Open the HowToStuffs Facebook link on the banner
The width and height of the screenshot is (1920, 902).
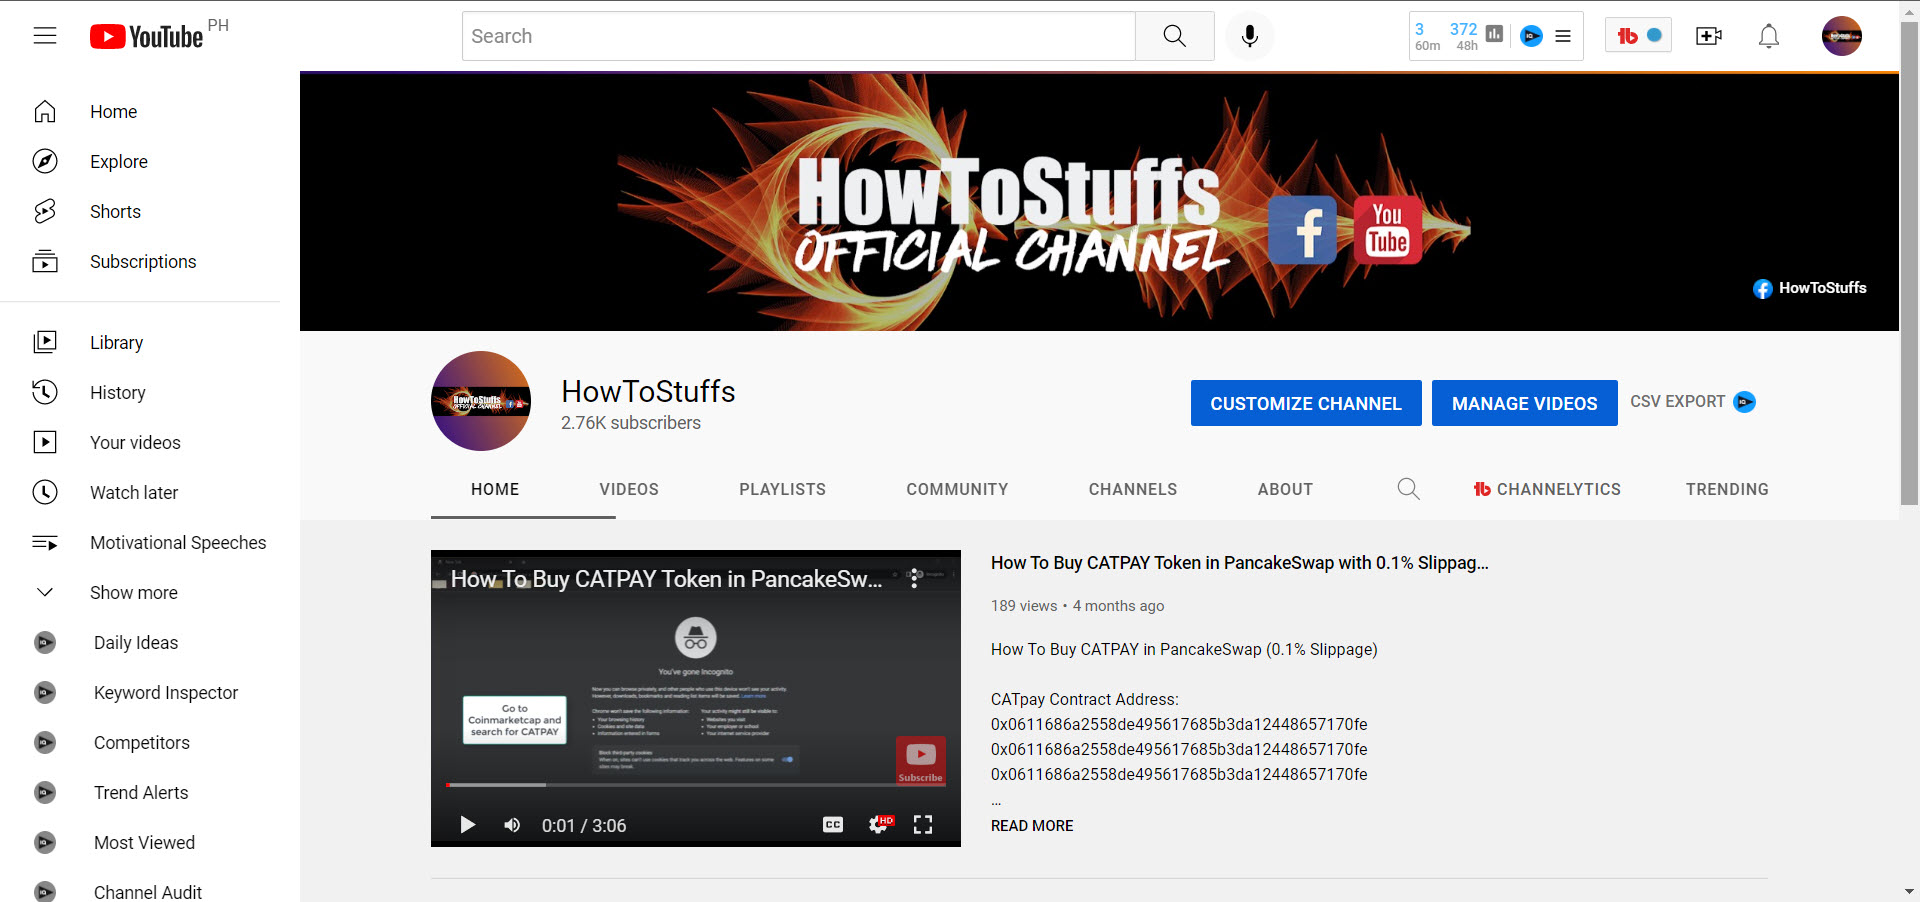click(1810, 288)
